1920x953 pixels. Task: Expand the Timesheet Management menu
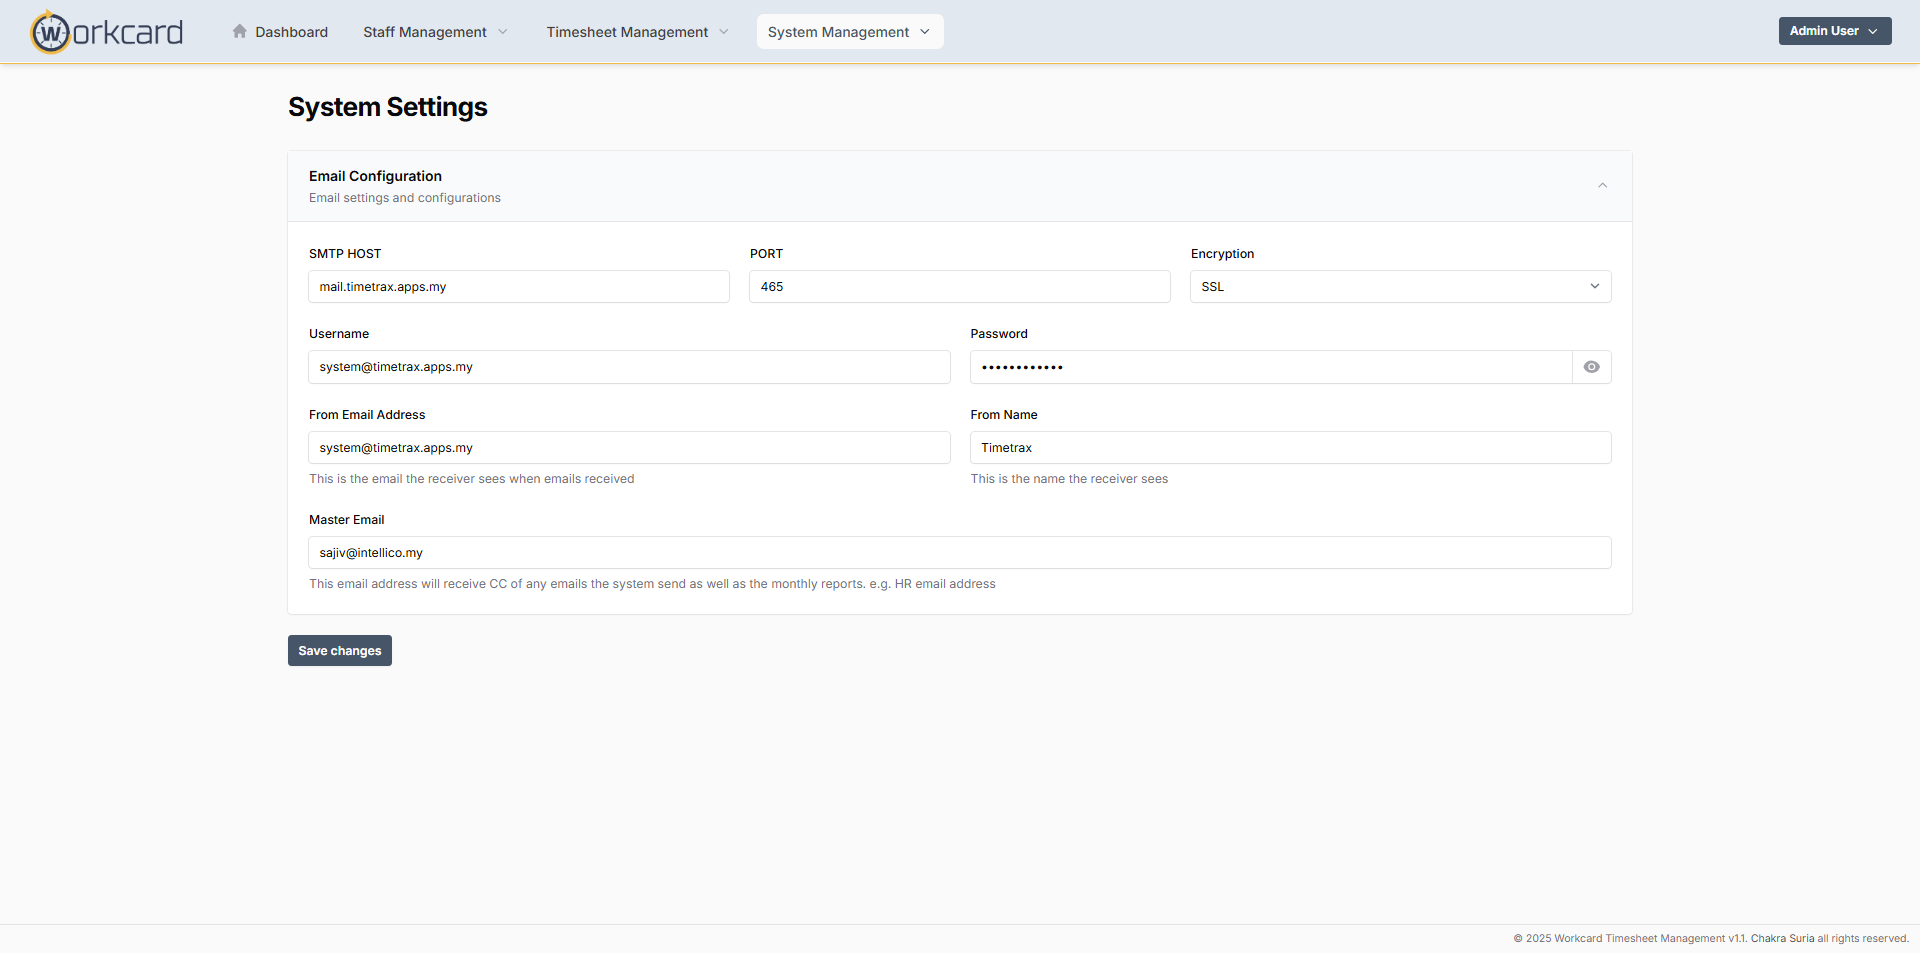point(637,32)
